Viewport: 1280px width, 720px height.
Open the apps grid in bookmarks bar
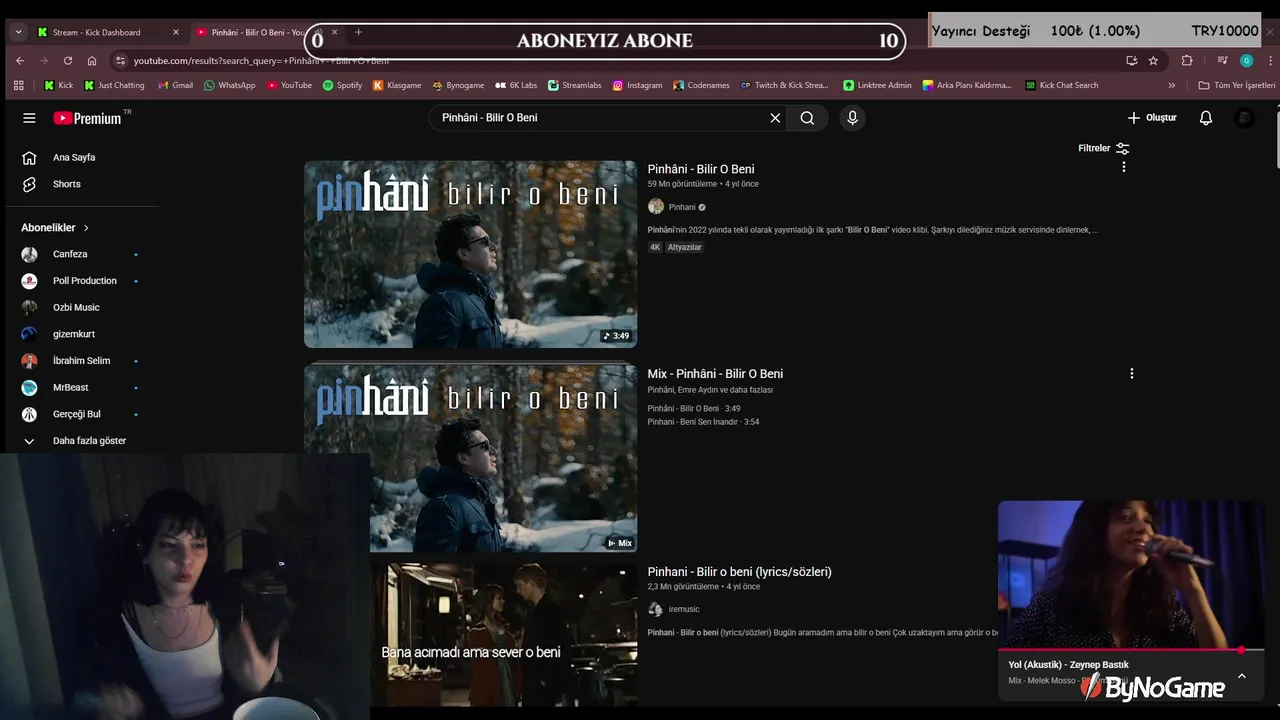click(18, 85)
